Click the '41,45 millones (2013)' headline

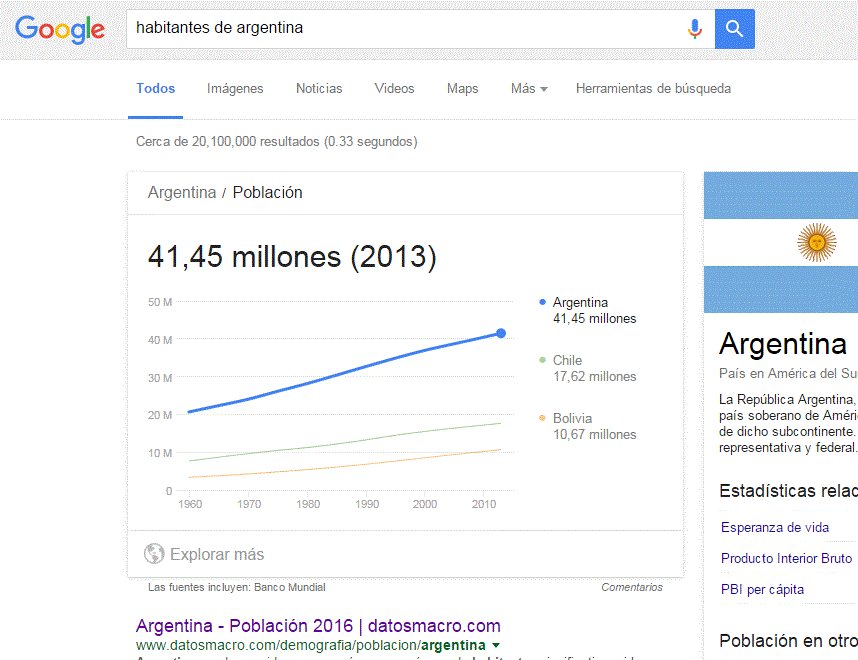click(x=292, y=256)
